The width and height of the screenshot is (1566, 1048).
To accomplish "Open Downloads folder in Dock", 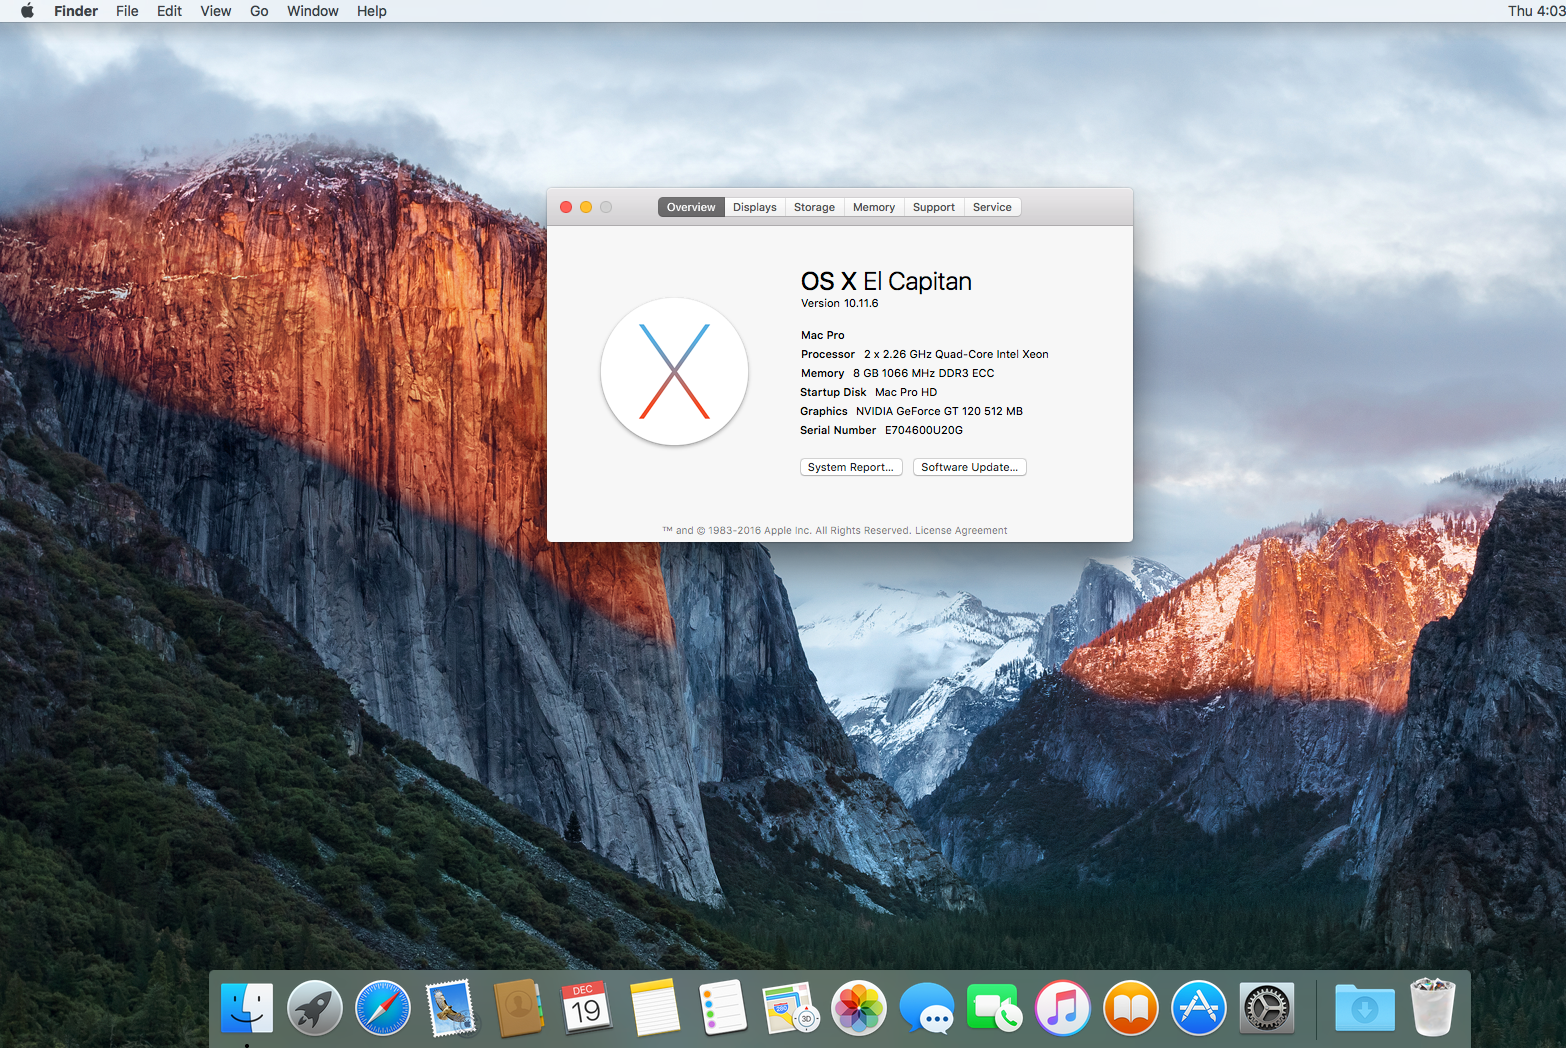I will point(1365,1007).
